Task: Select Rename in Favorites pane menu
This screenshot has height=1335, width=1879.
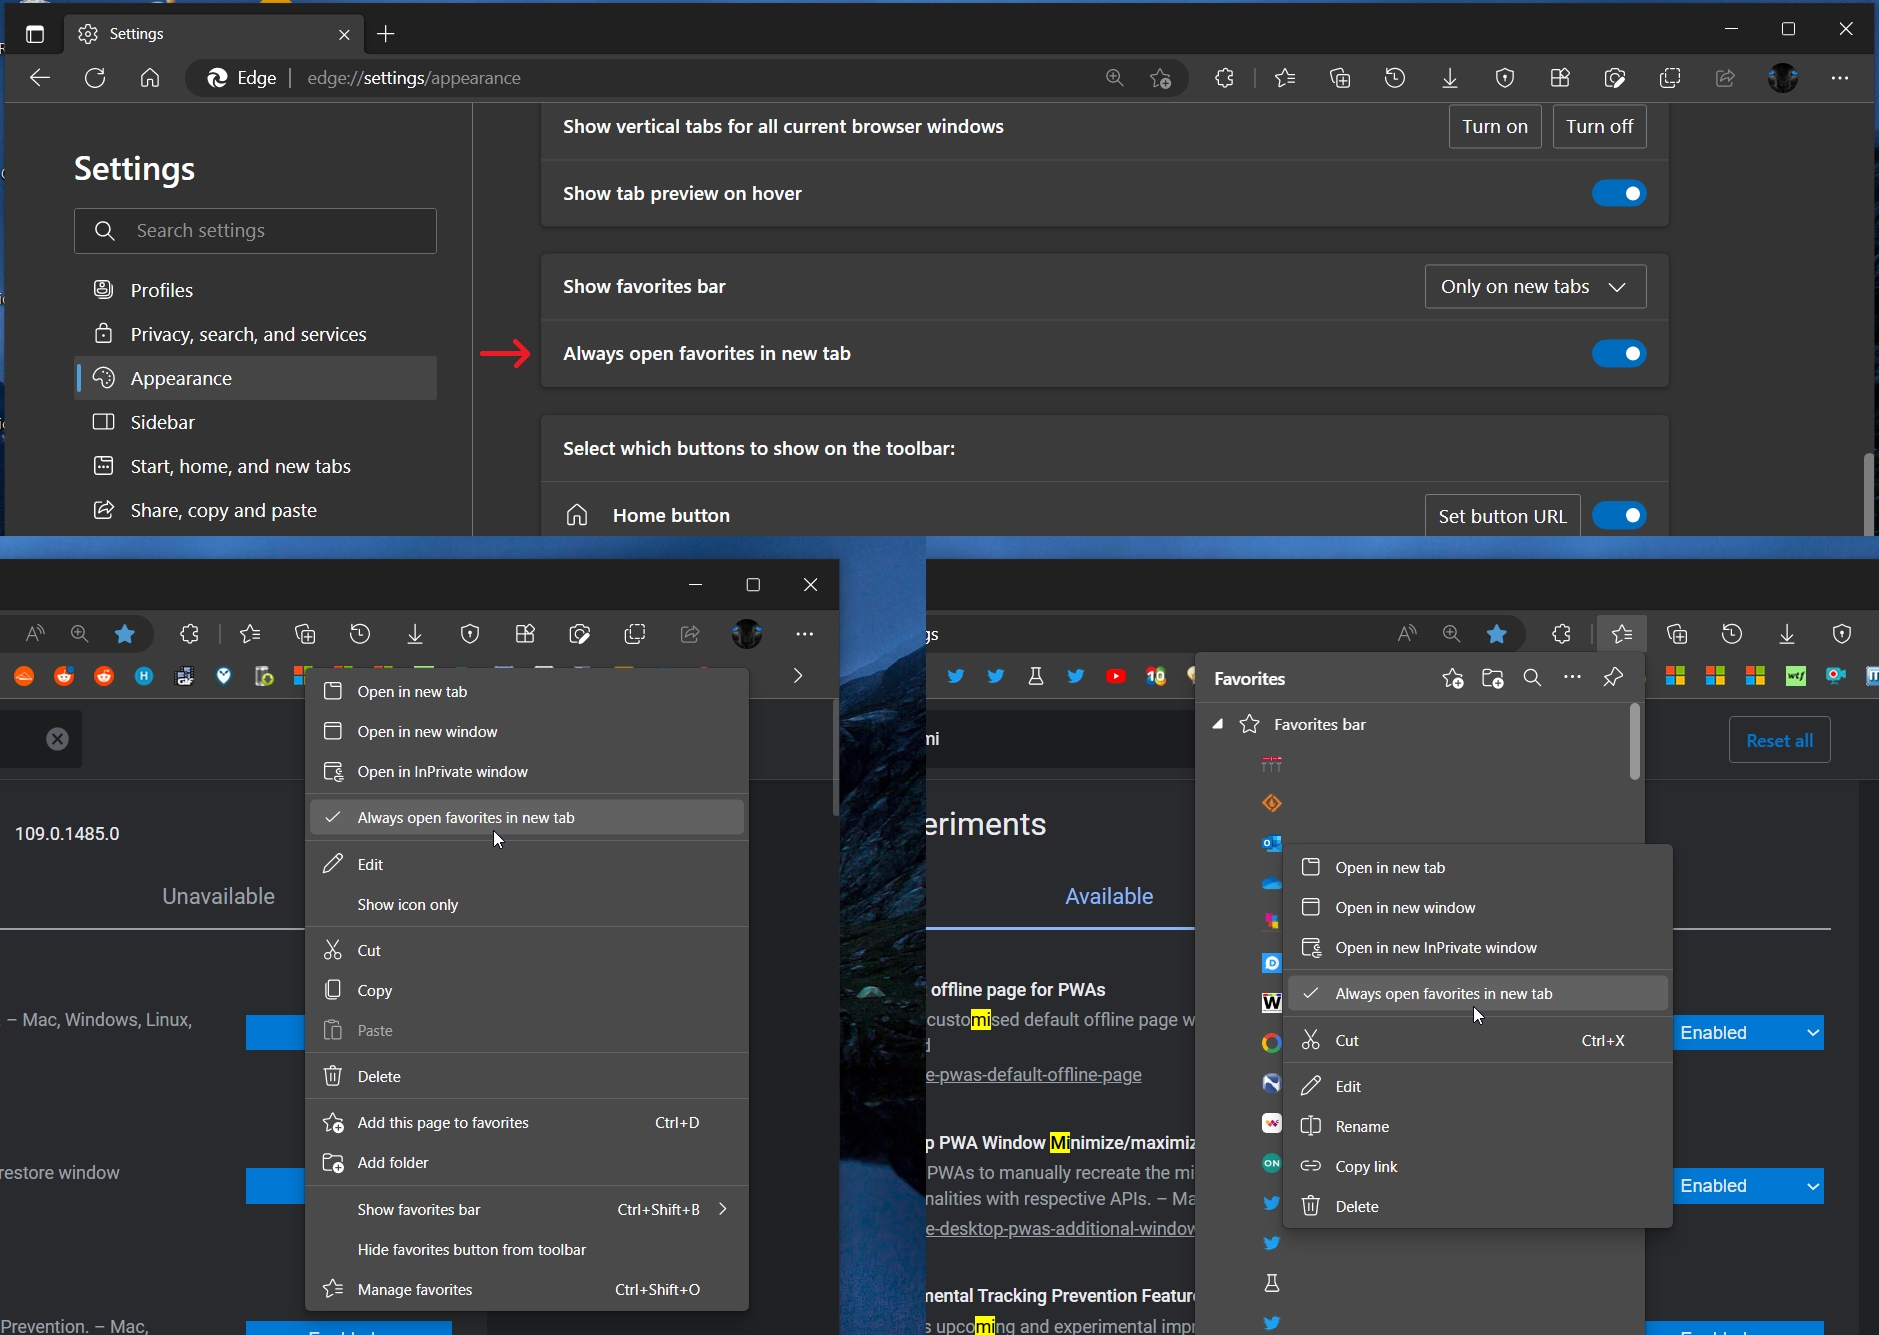Action: pos(1478,1127)
